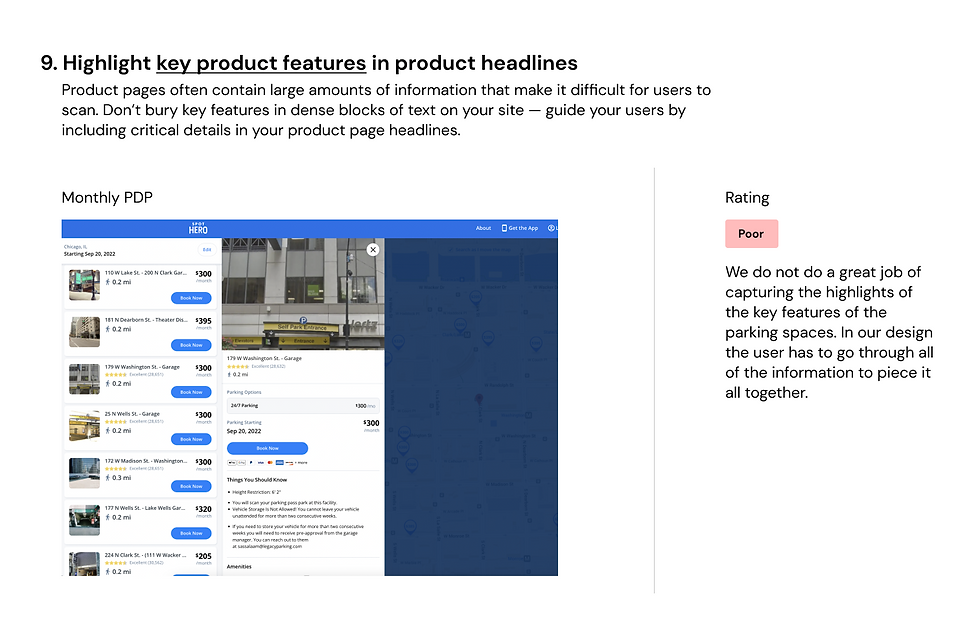Screen dimensions: 980x636
Task: Click star rating of 172 W Madison St.
Action: point(116,469)
